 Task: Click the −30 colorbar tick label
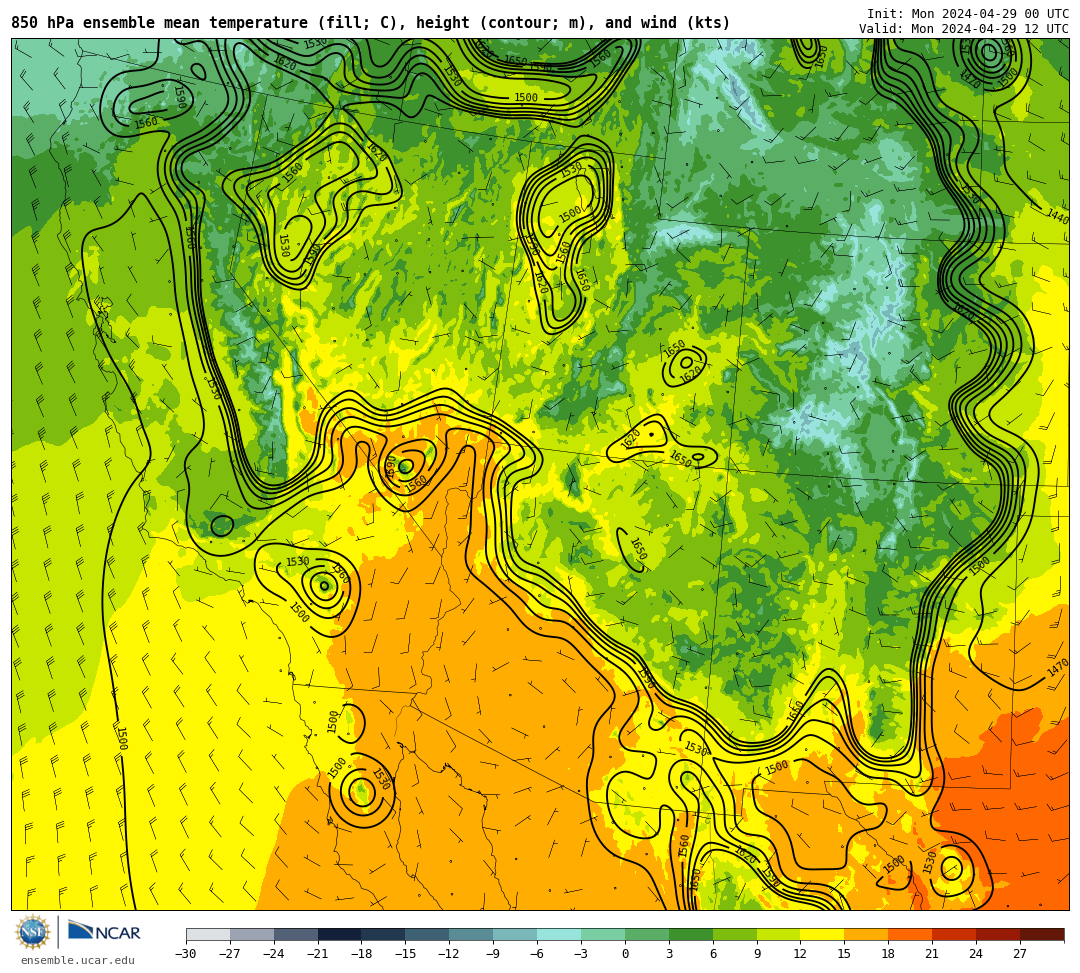pos(185,954)
